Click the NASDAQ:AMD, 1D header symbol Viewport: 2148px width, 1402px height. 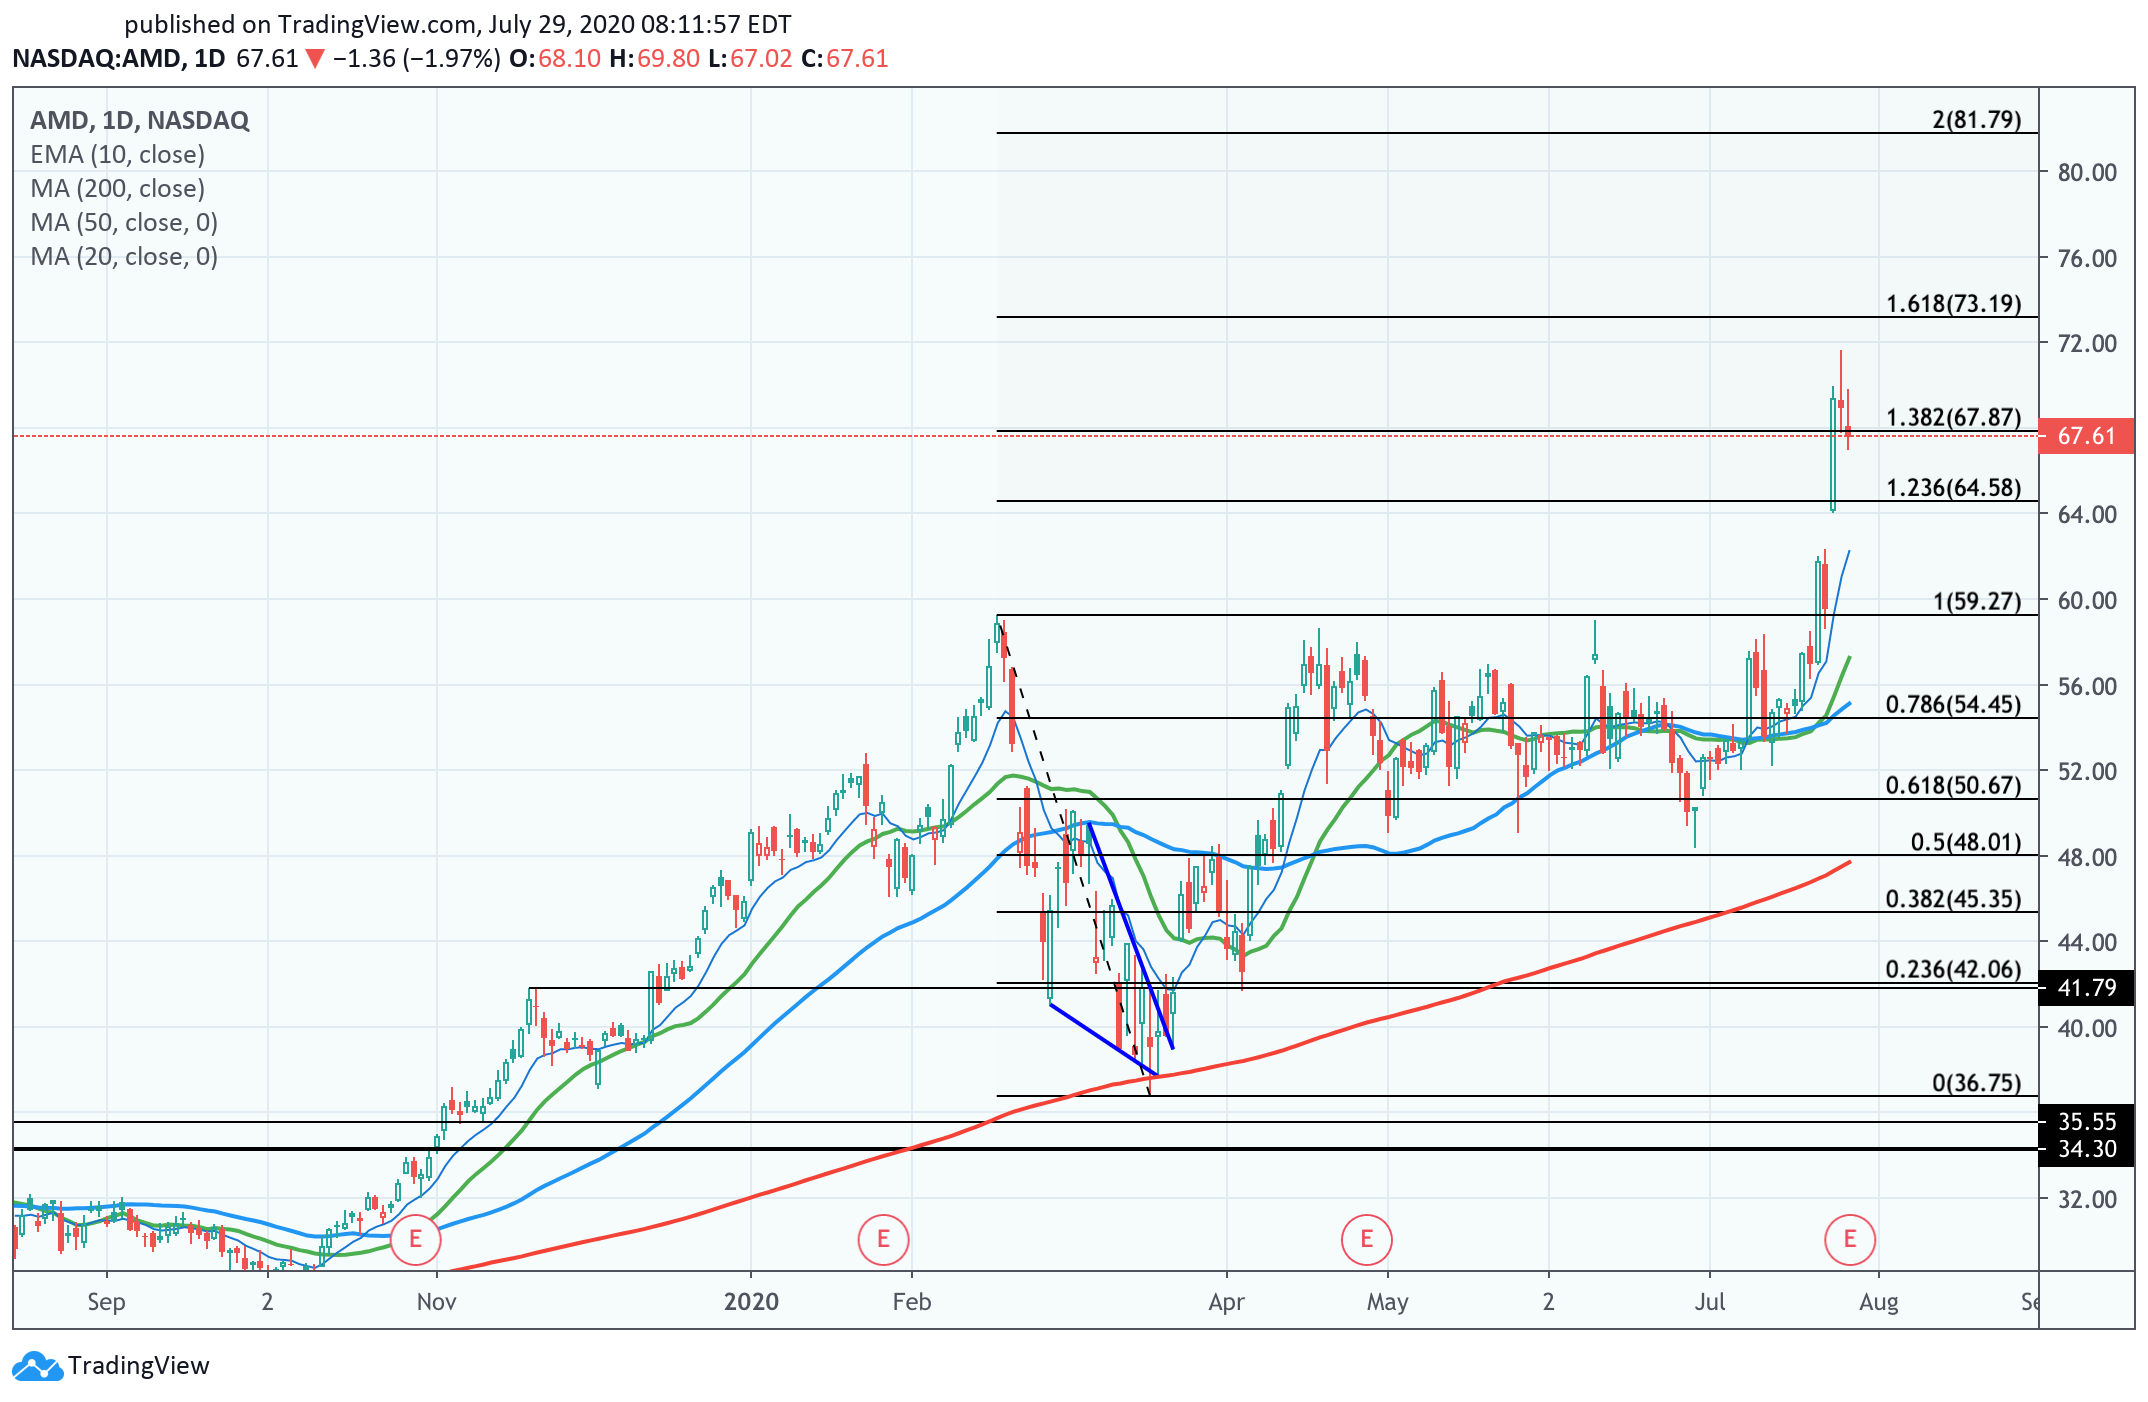click(118, 59)
